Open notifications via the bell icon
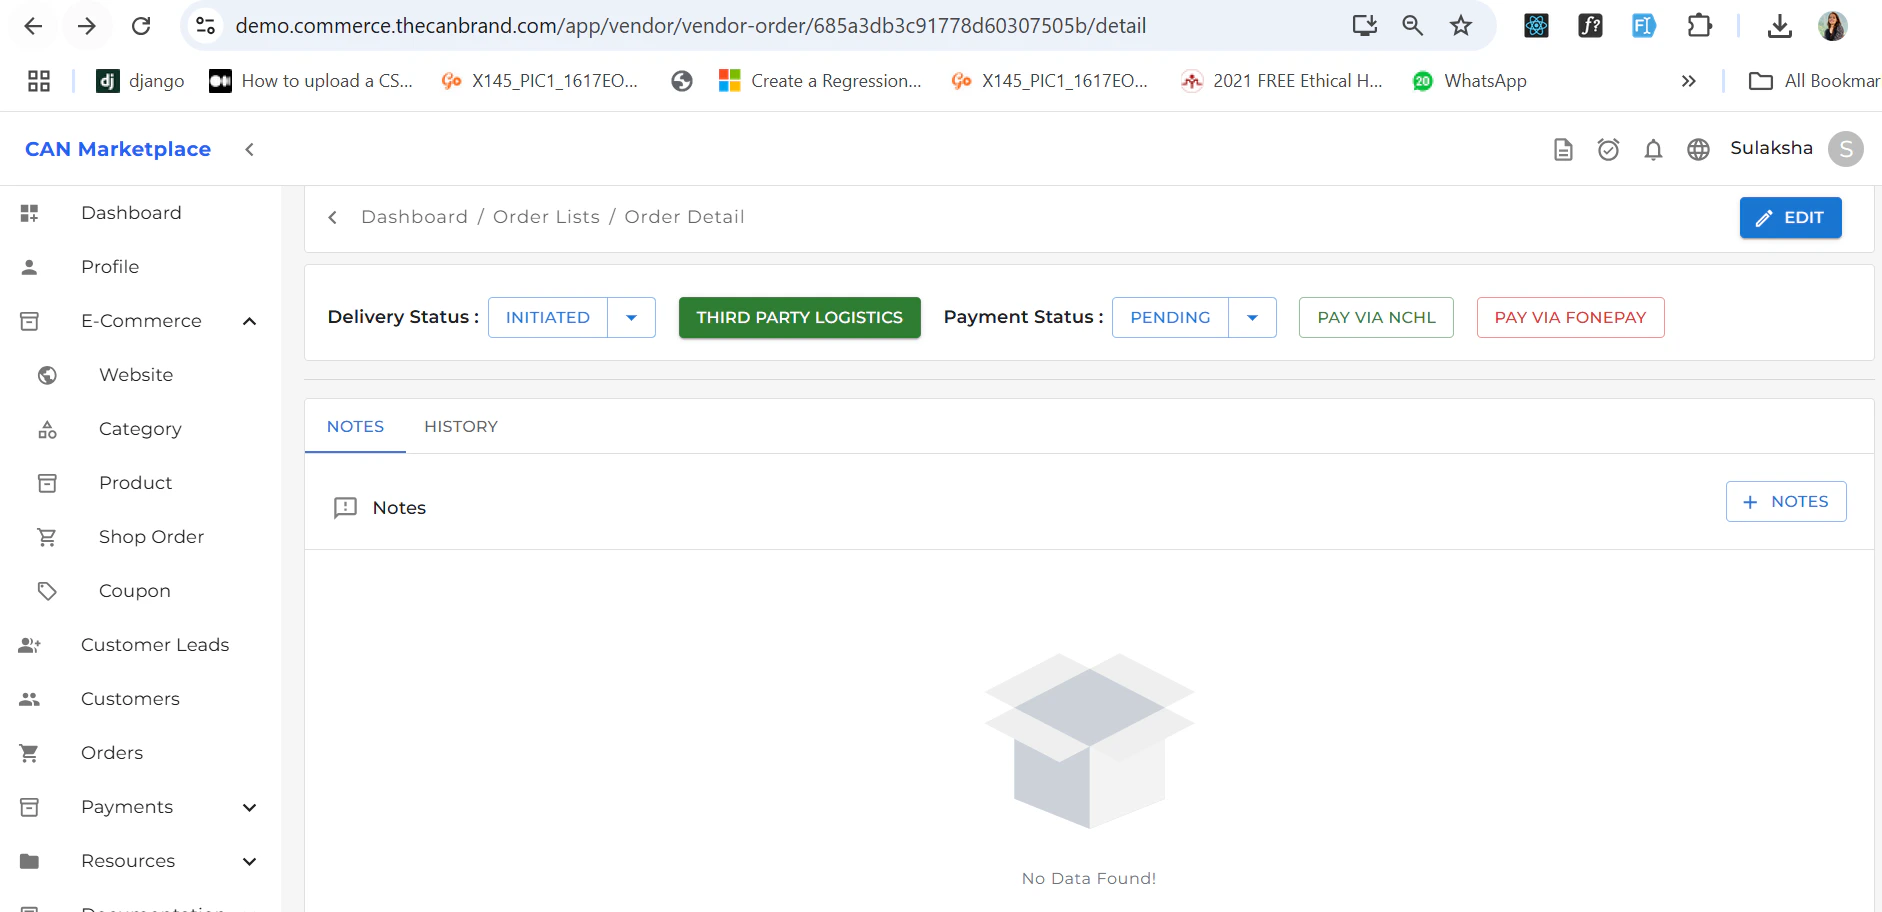The width and height of the screenshot is (1882, 912). tap(1652, 149)
